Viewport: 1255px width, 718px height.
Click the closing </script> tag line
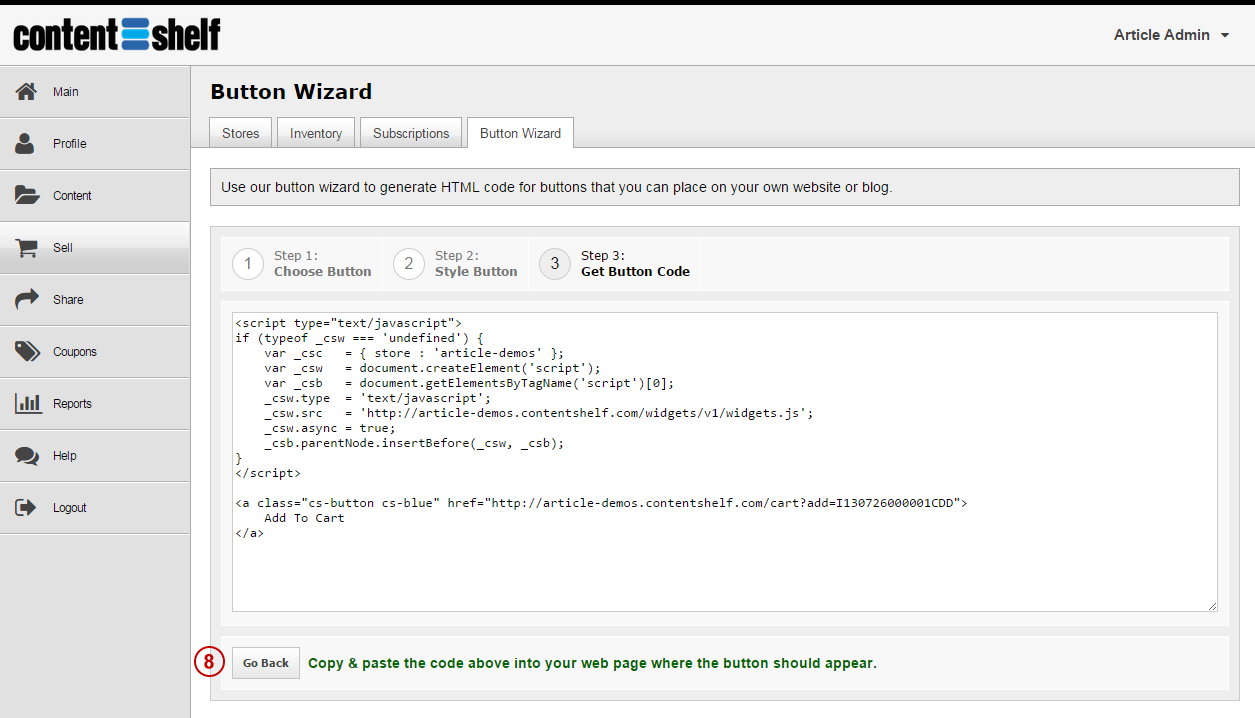268,473
